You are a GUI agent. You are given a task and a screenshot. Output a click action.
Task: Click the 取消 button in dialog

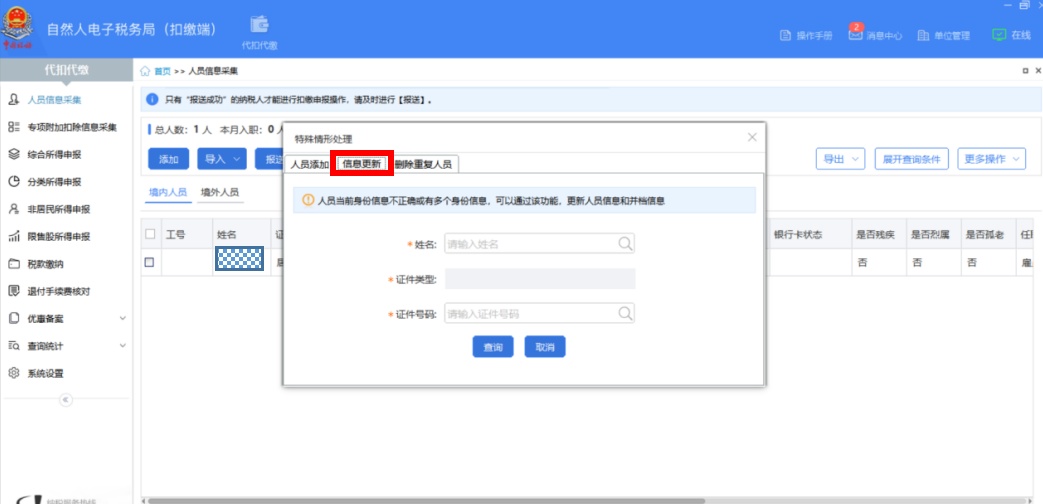point(545,347)
